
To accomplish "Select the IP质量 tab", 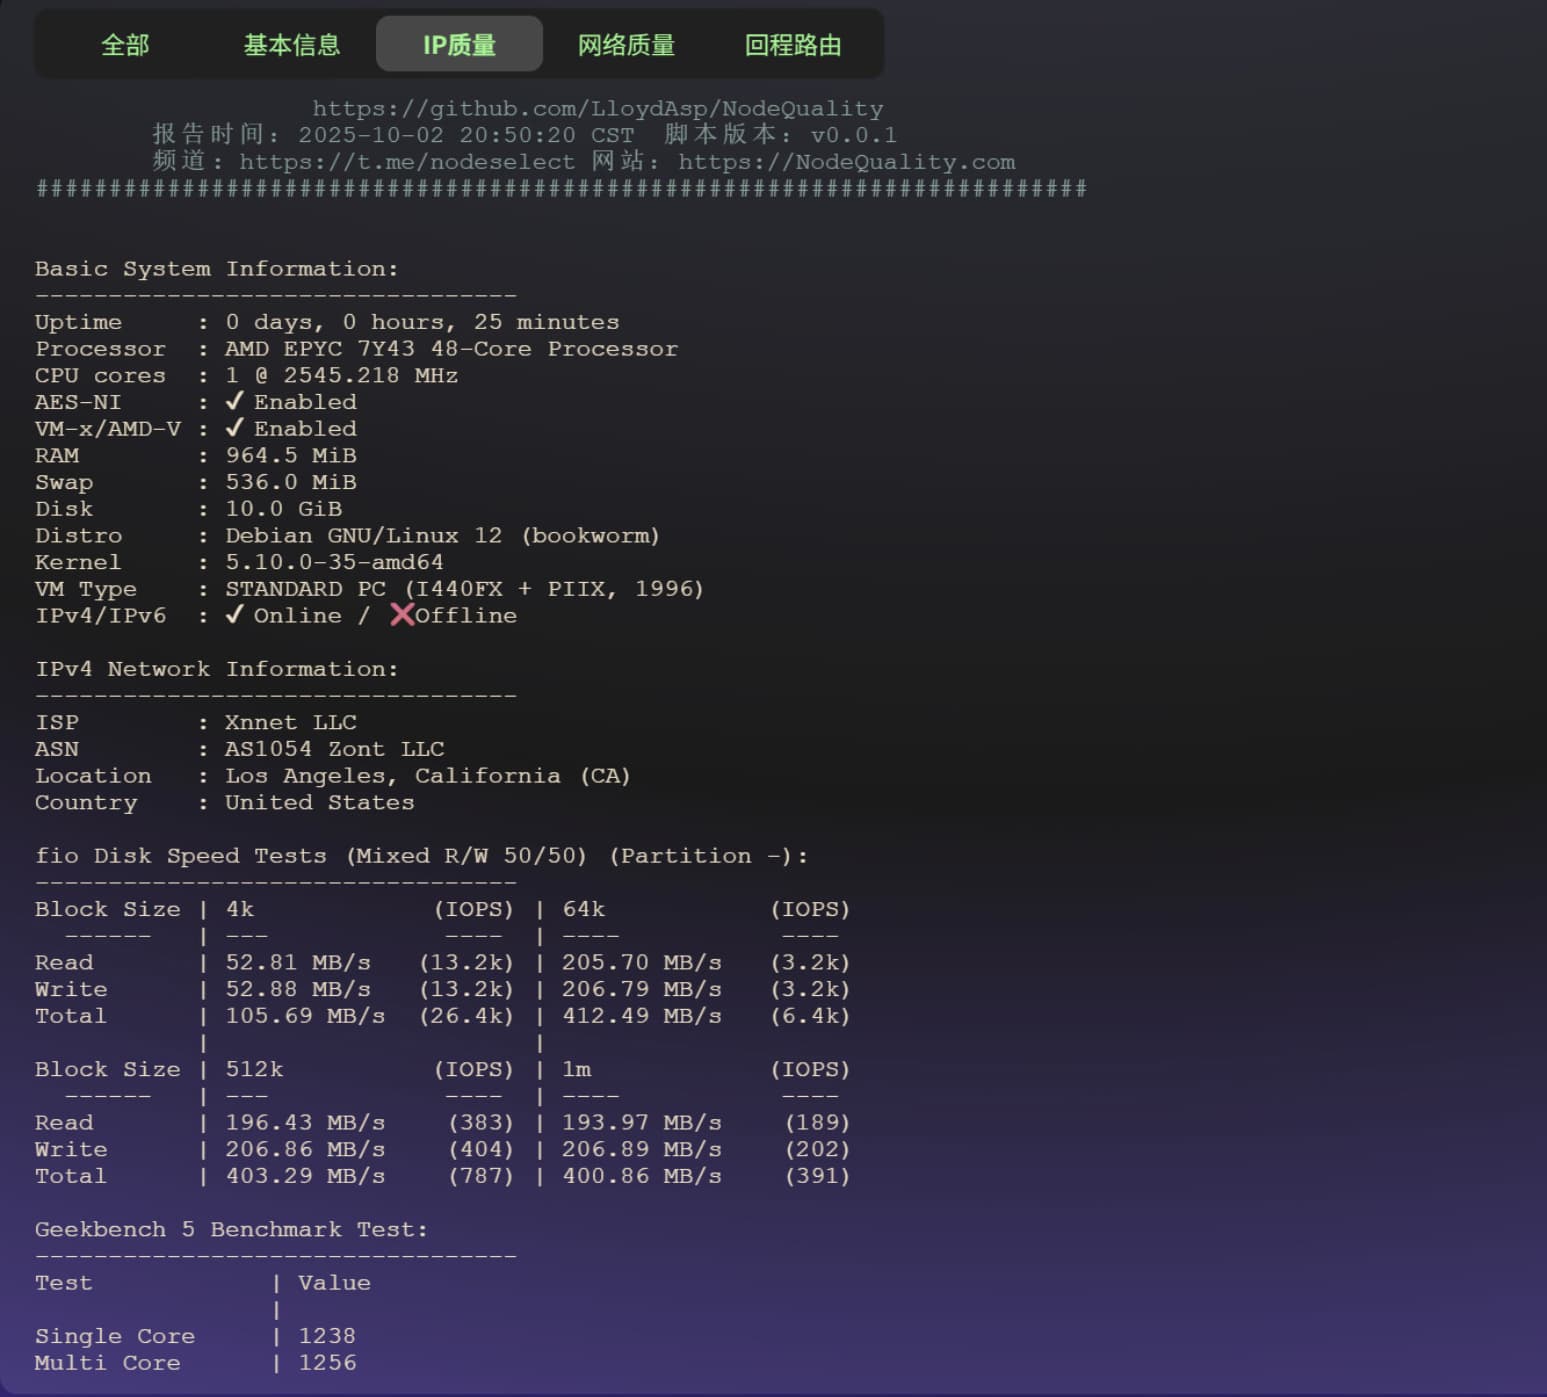I will [459, 45].
